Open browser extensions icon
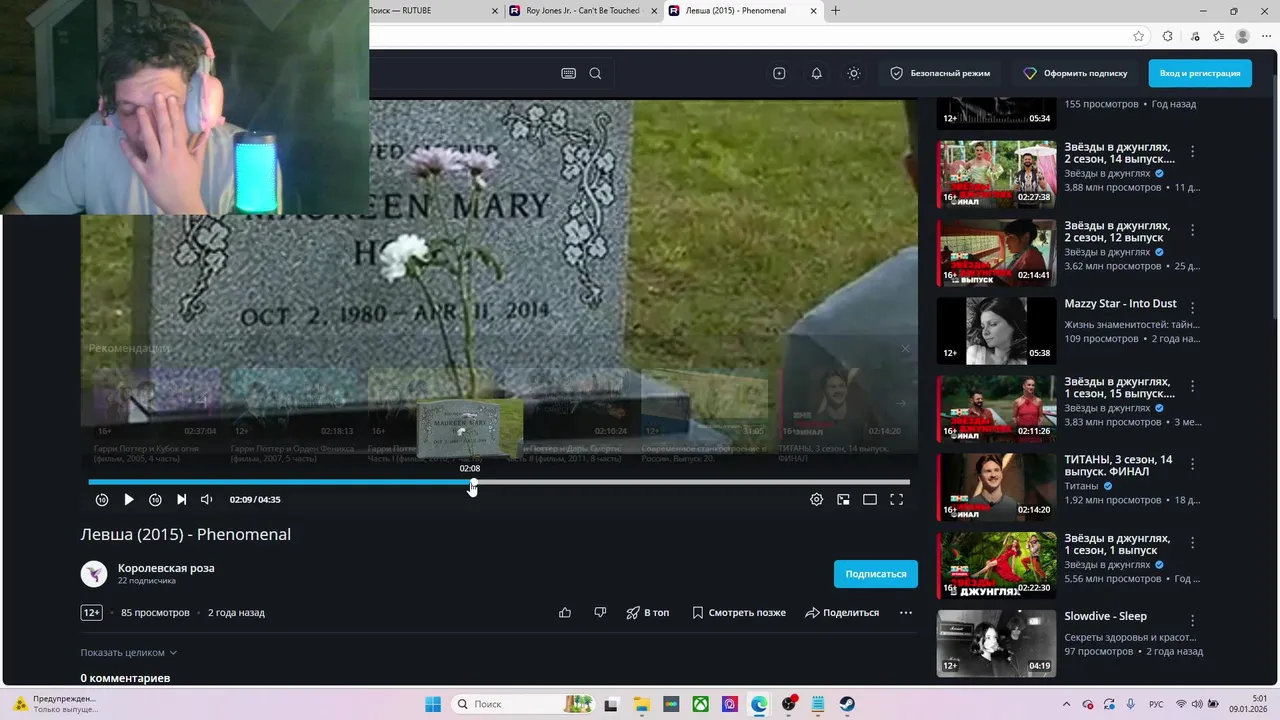1280x720 pixels. pos(1167,36)
